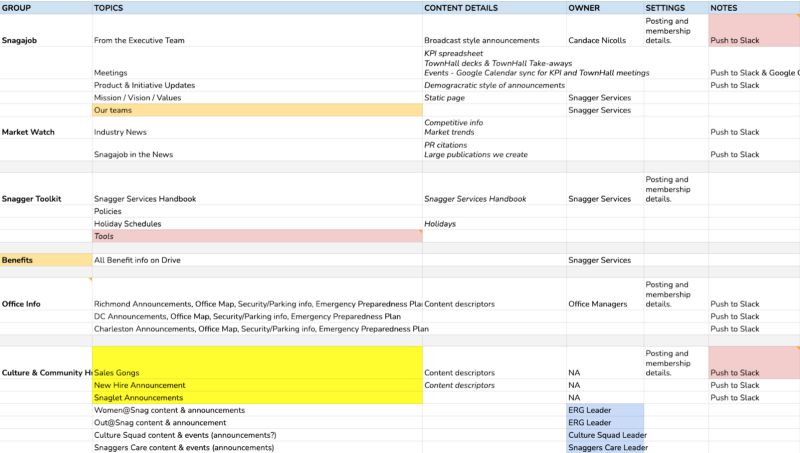The image size is (800, 453).
Task: Select the TOPICS column header
Action: tap(257, 8)
